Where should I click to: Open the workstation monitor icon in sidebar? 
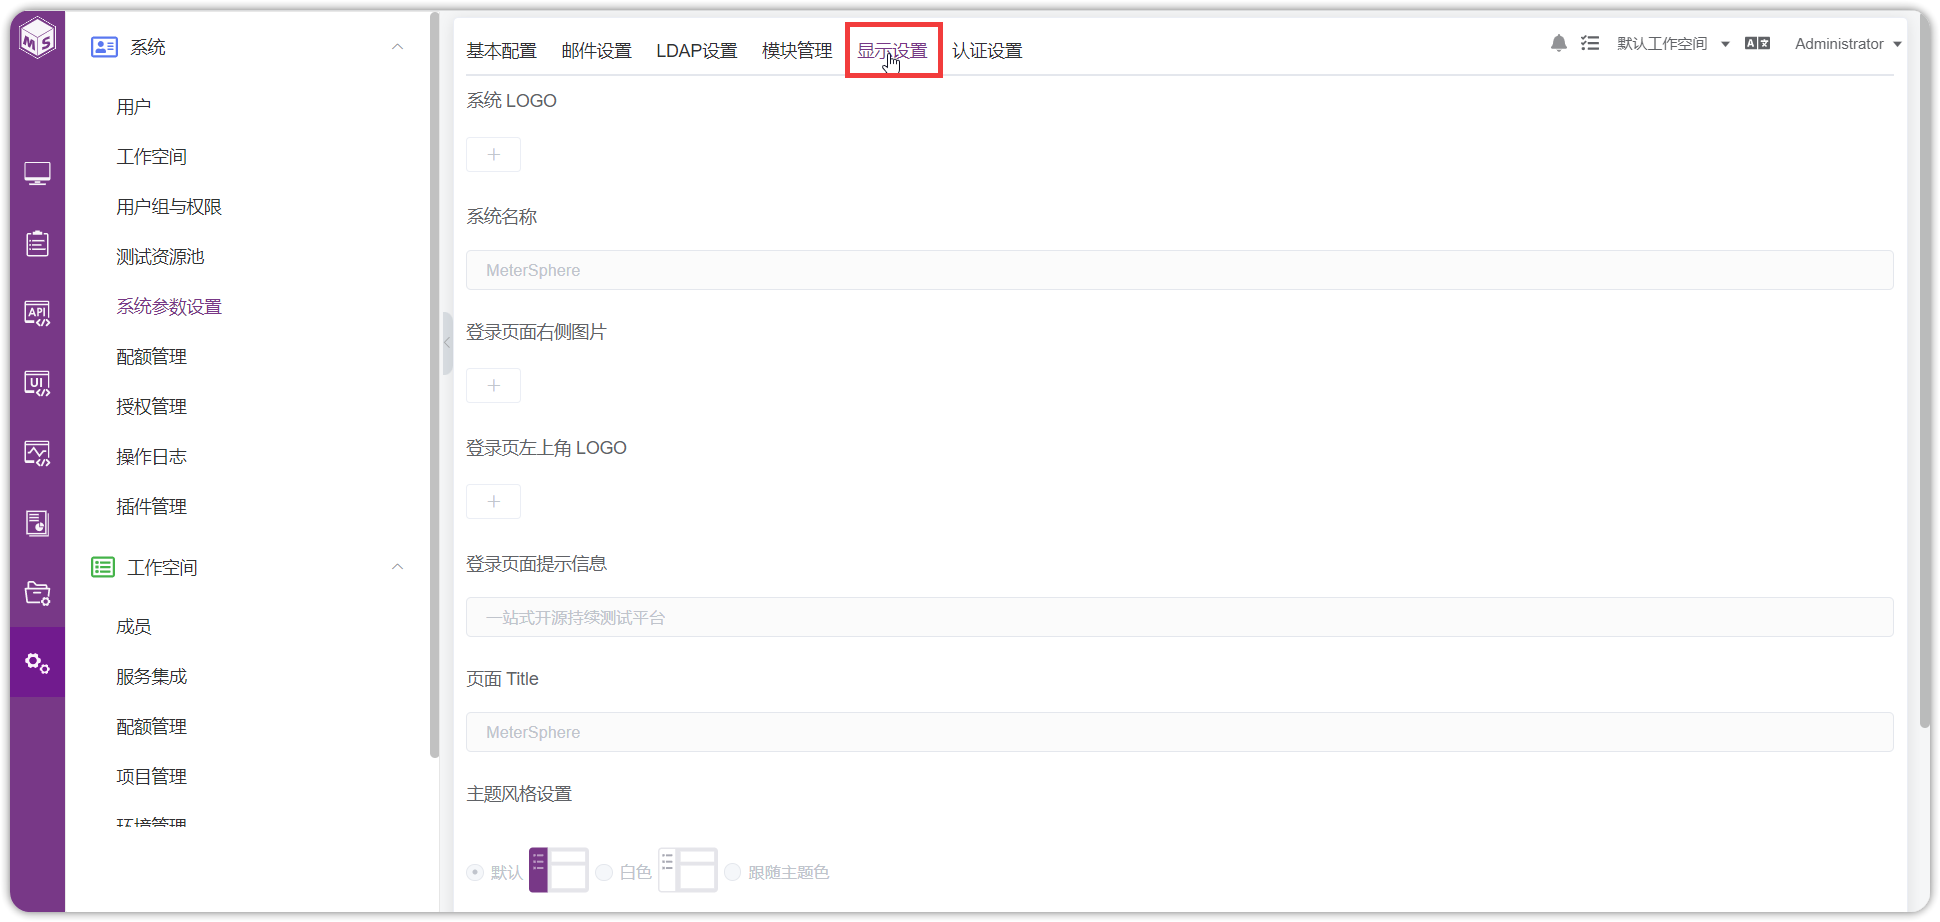pyautogui.click(x=37, y=174)
